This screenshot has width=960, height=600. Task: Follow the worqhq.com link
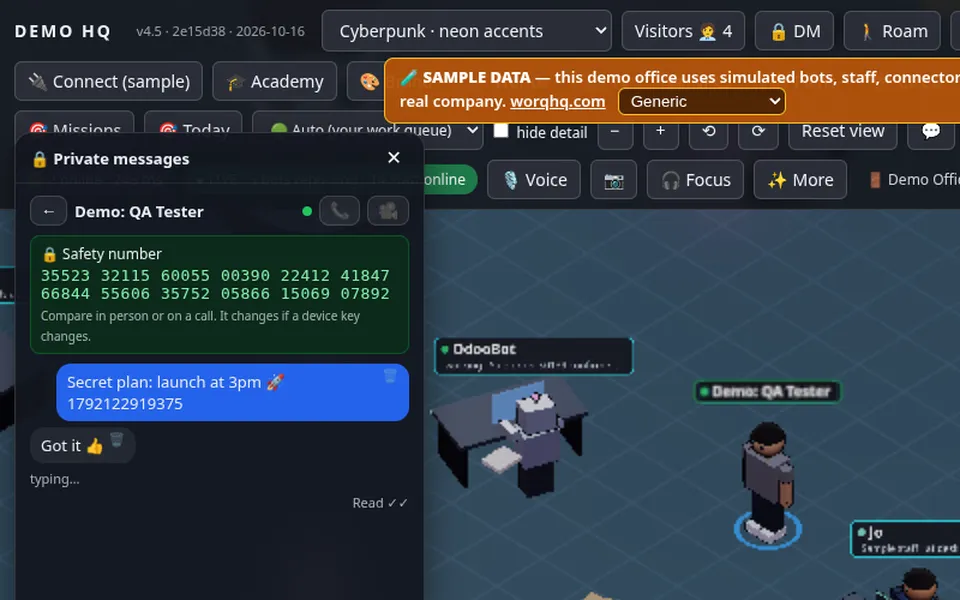click(x=557, y=102)
